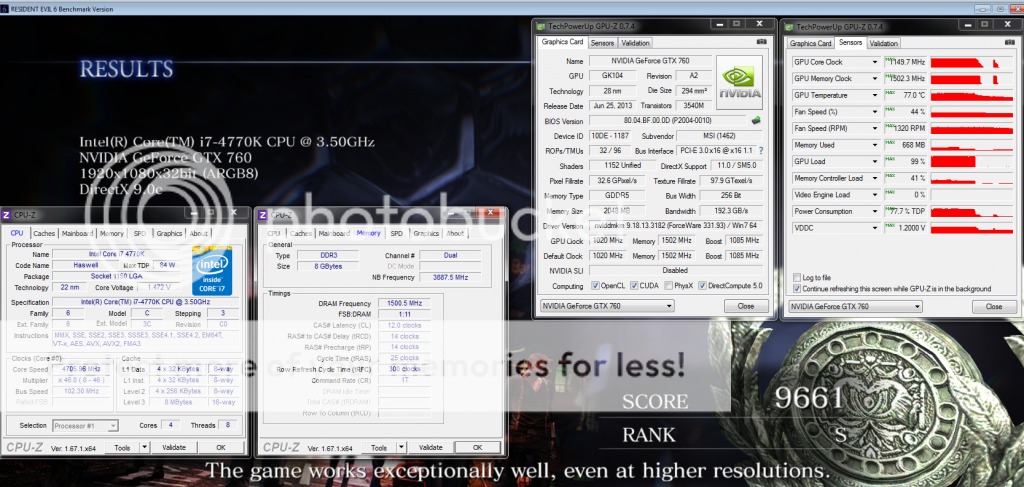1024x487 pixels.
Task: Toggle the PhysX checkbox
Action: point(669,284)
